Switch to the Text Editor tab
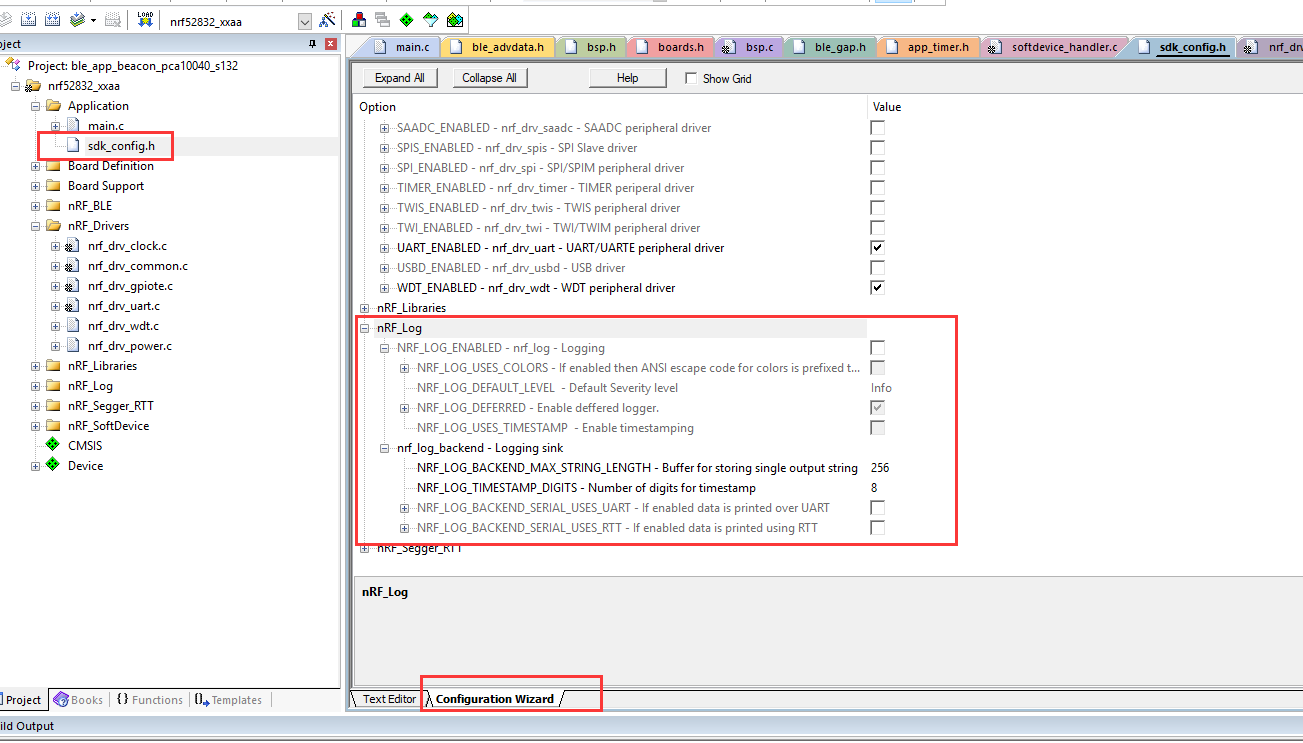Screen dimensions: 1303x743 [390, 698]
